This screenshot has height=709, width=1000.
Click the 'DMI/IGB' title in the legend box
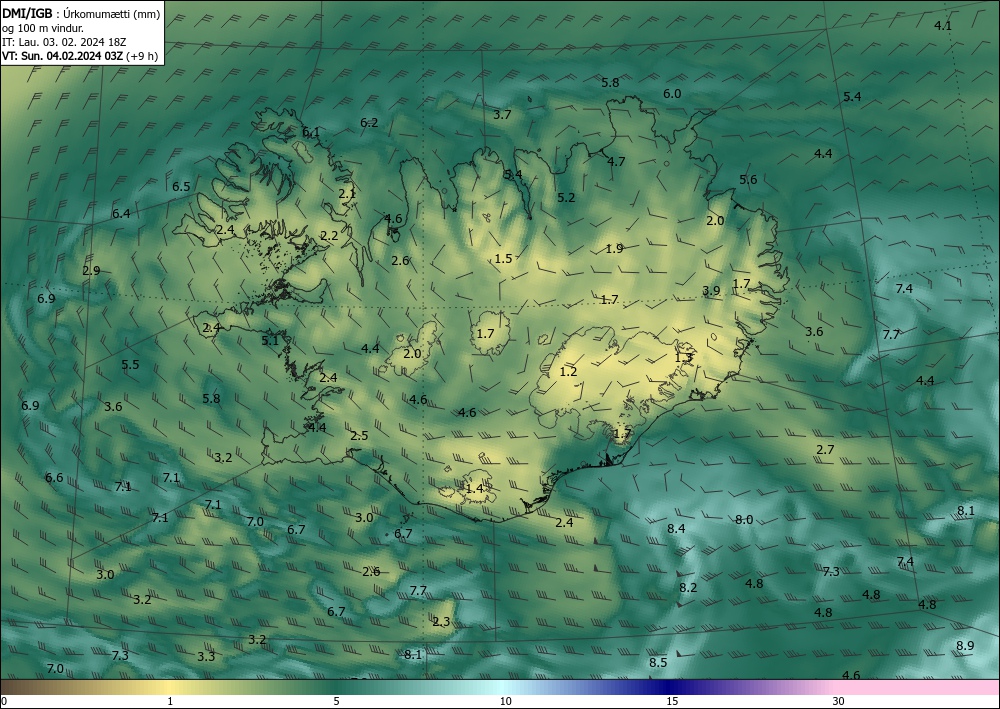click(27, 14)
